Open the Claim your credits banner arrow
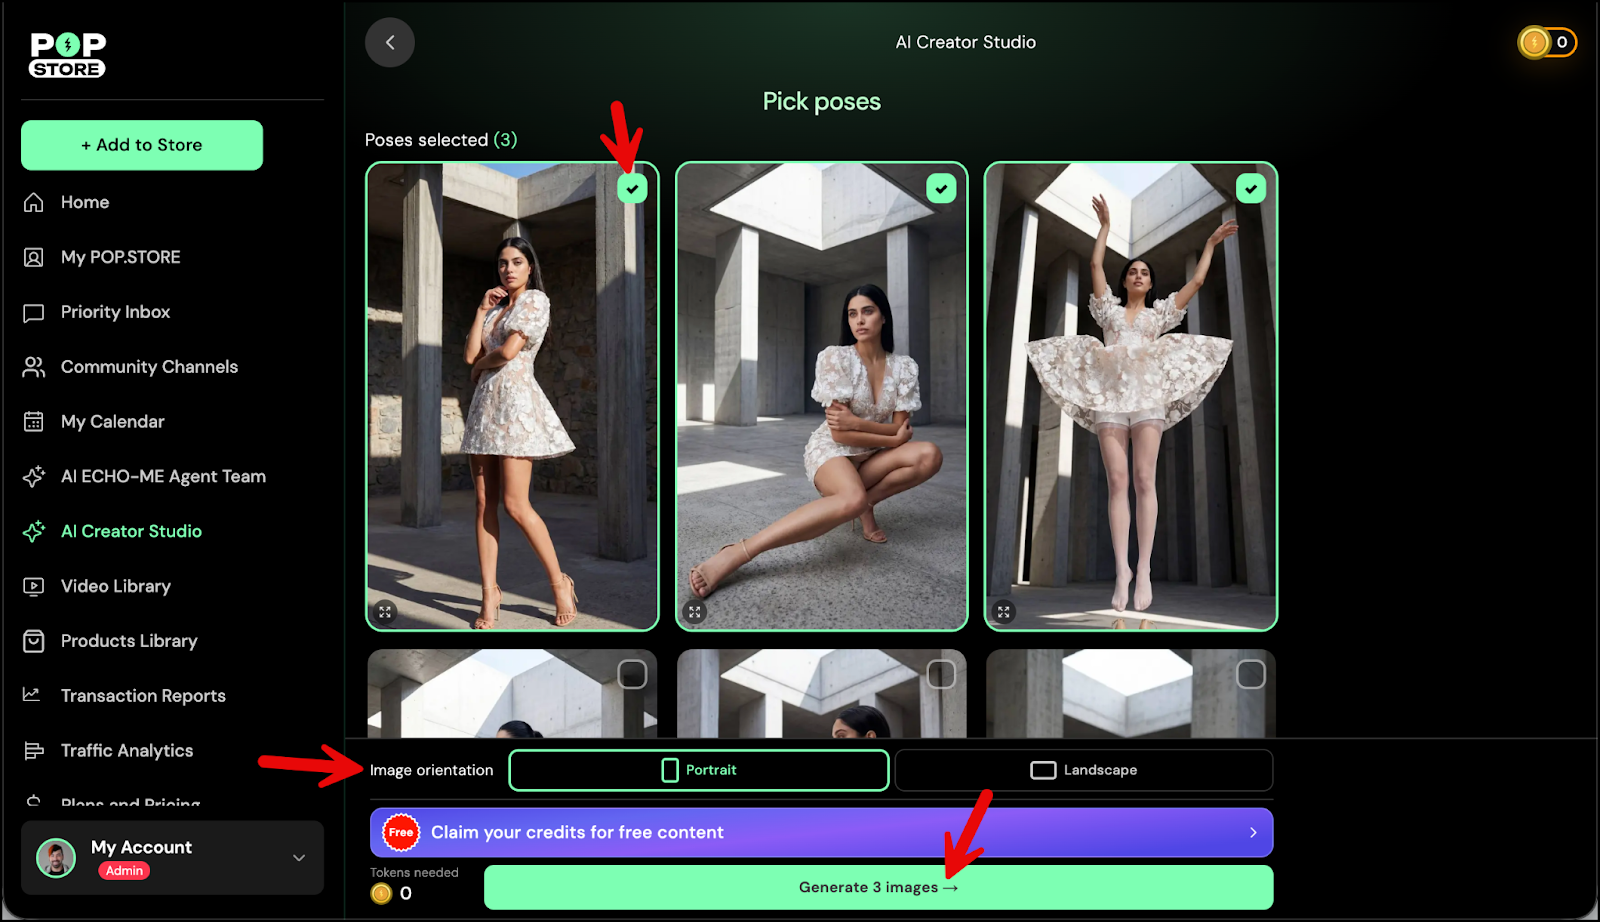 [1253, 833]
